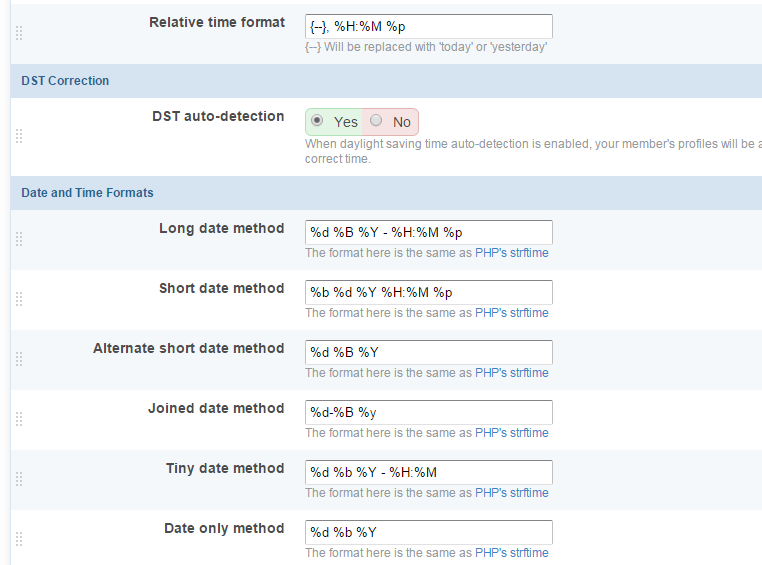Screen dimensions: 762x565
Task: Click the 'Joined date method' label
Action: [x=216, y=409]
